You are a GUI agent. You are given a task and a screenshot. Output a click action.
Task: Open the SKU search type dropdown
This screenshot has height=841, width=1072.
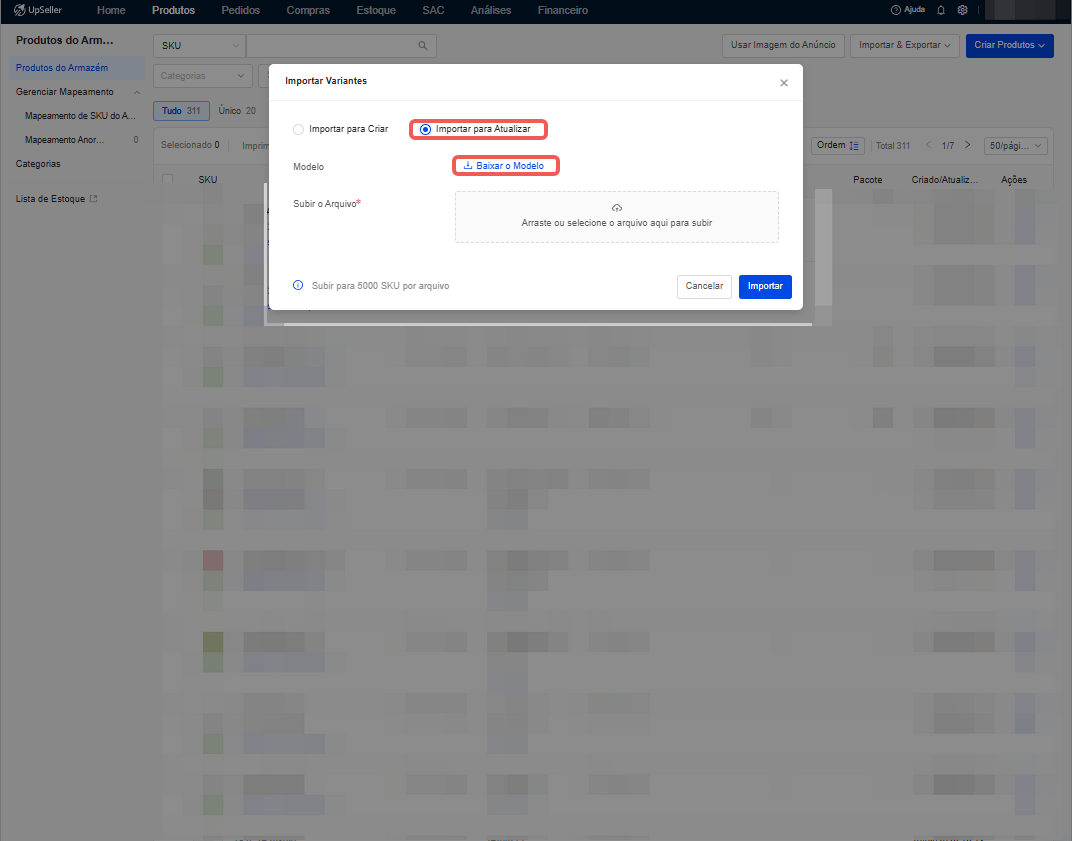coord(200,46)
